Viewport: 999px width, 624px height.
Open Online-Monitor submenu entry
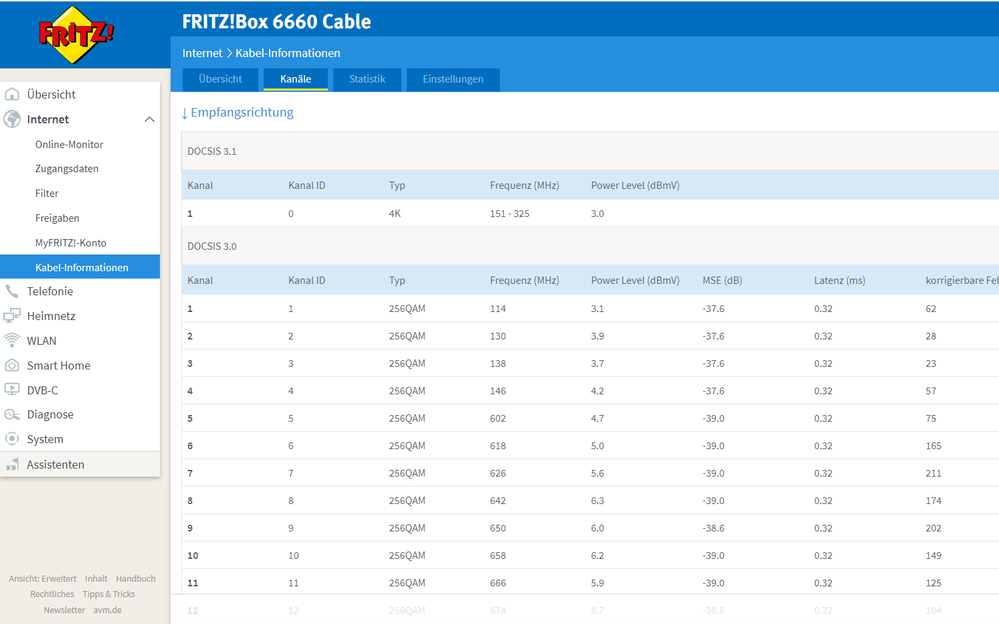click(x=69, y=145)
